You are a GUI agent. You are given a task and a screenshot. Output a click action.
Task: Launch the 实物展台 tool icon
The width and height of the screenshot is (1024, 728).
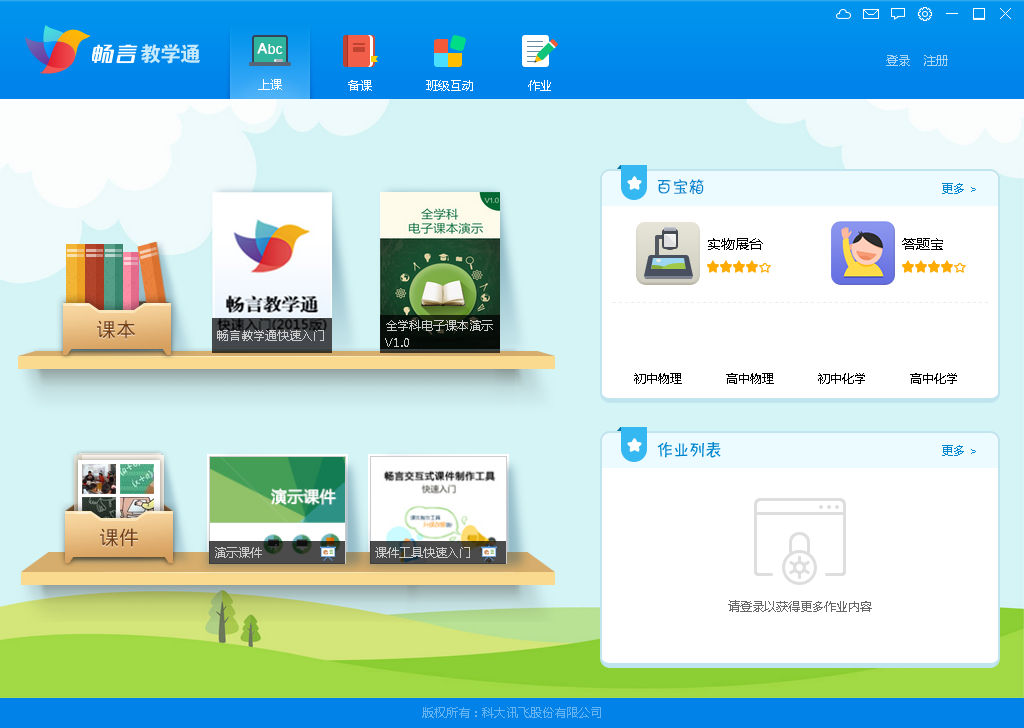point(667,253)
